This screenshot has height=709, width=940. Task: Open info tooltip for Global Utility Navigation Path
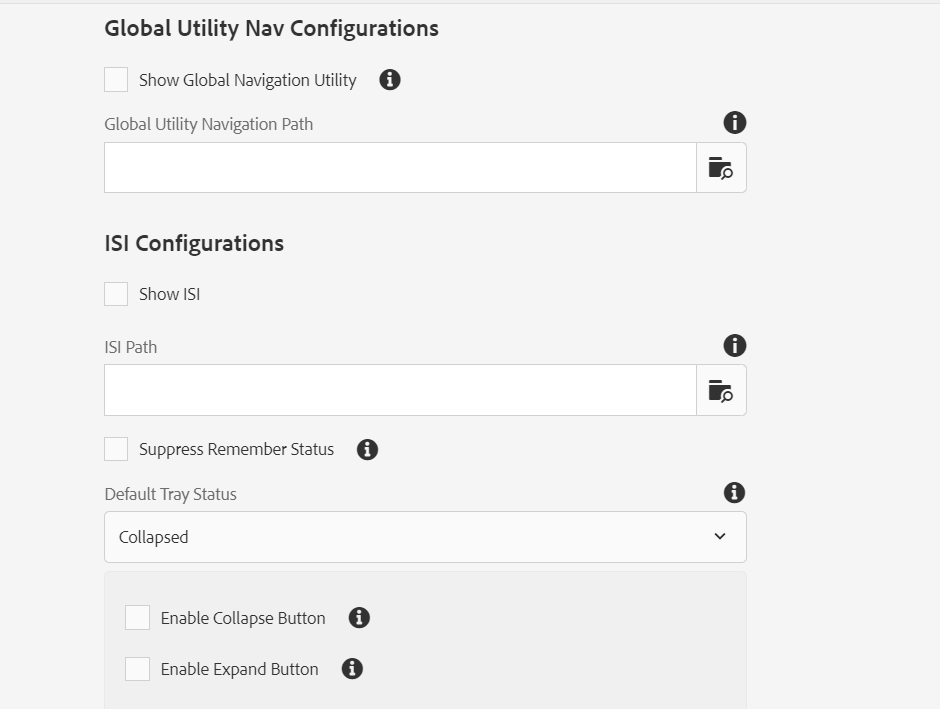click(x=734, y=123)
